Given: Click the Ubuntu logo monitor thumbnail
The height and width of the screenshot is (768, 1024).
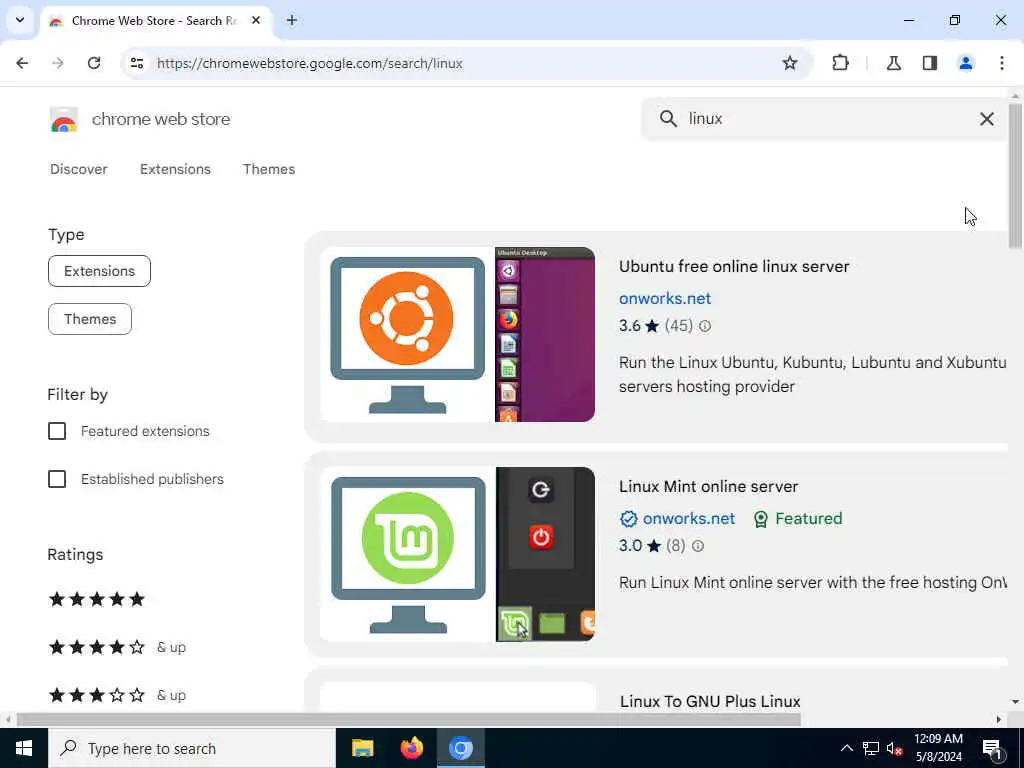Looking at the screenshot, I should (x=408, y=335).
